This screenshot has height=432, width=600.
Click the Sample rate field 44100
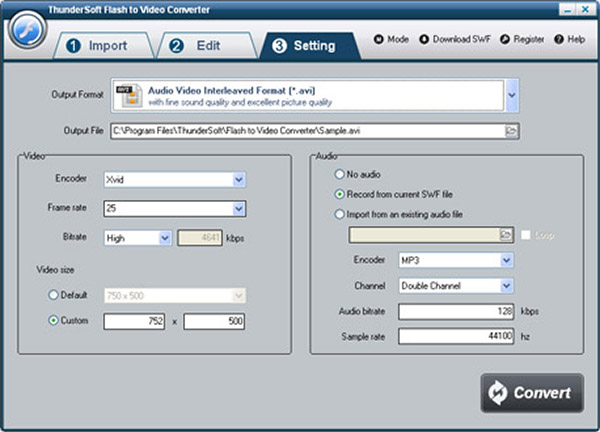(x=456, y=336)
